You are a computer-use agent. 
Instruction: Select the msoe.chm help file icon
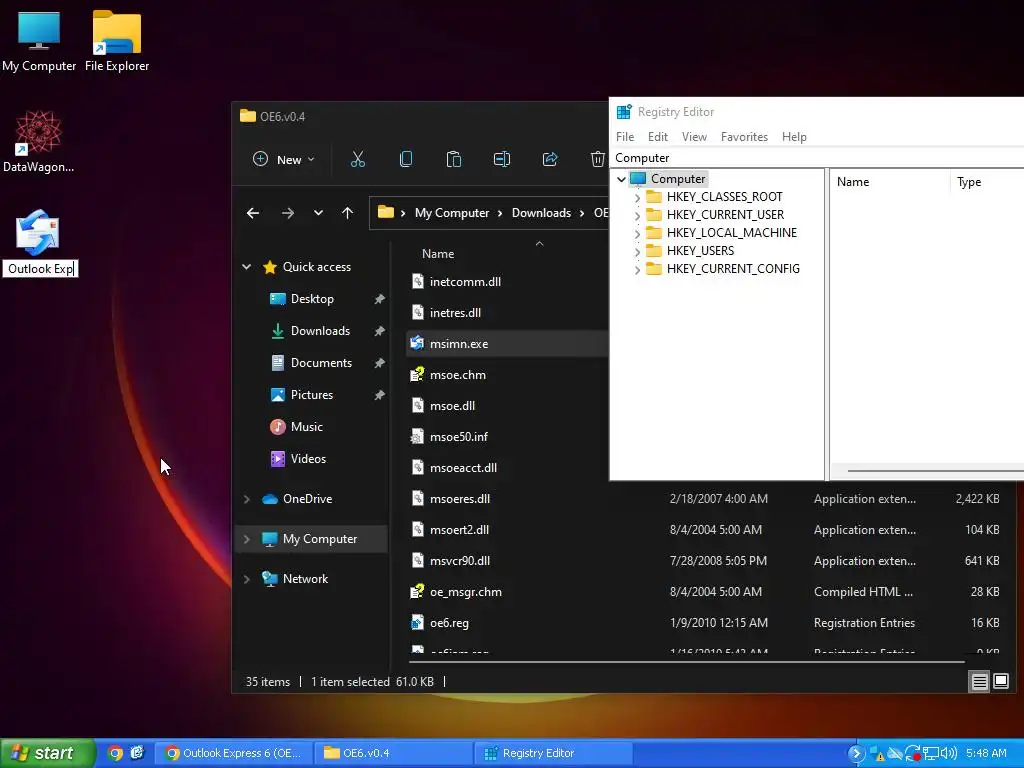click(x=417, y=375)
